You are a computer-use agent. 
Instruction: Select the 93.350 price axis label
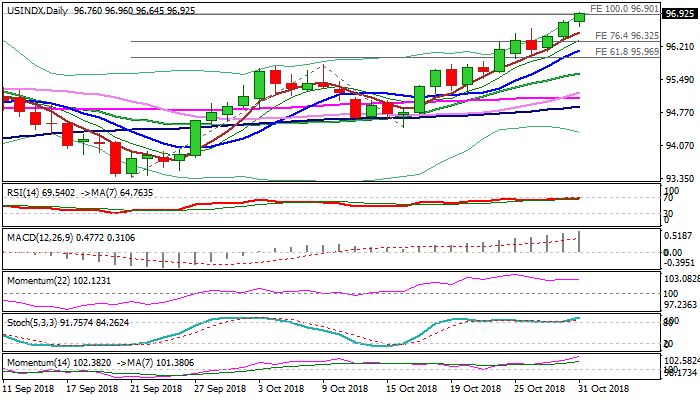click(x=680, y=178)
